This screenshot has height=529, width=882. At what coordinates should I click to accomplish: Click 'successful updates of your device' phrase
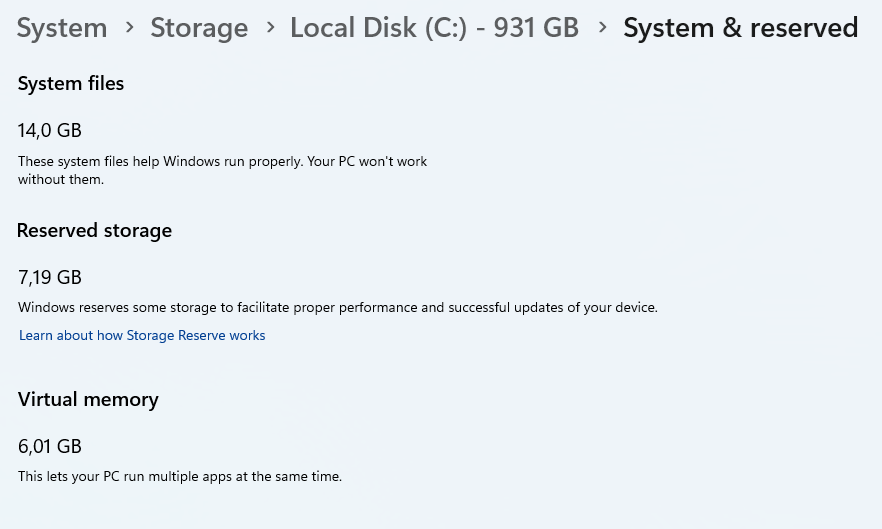[x=552, y=307]
